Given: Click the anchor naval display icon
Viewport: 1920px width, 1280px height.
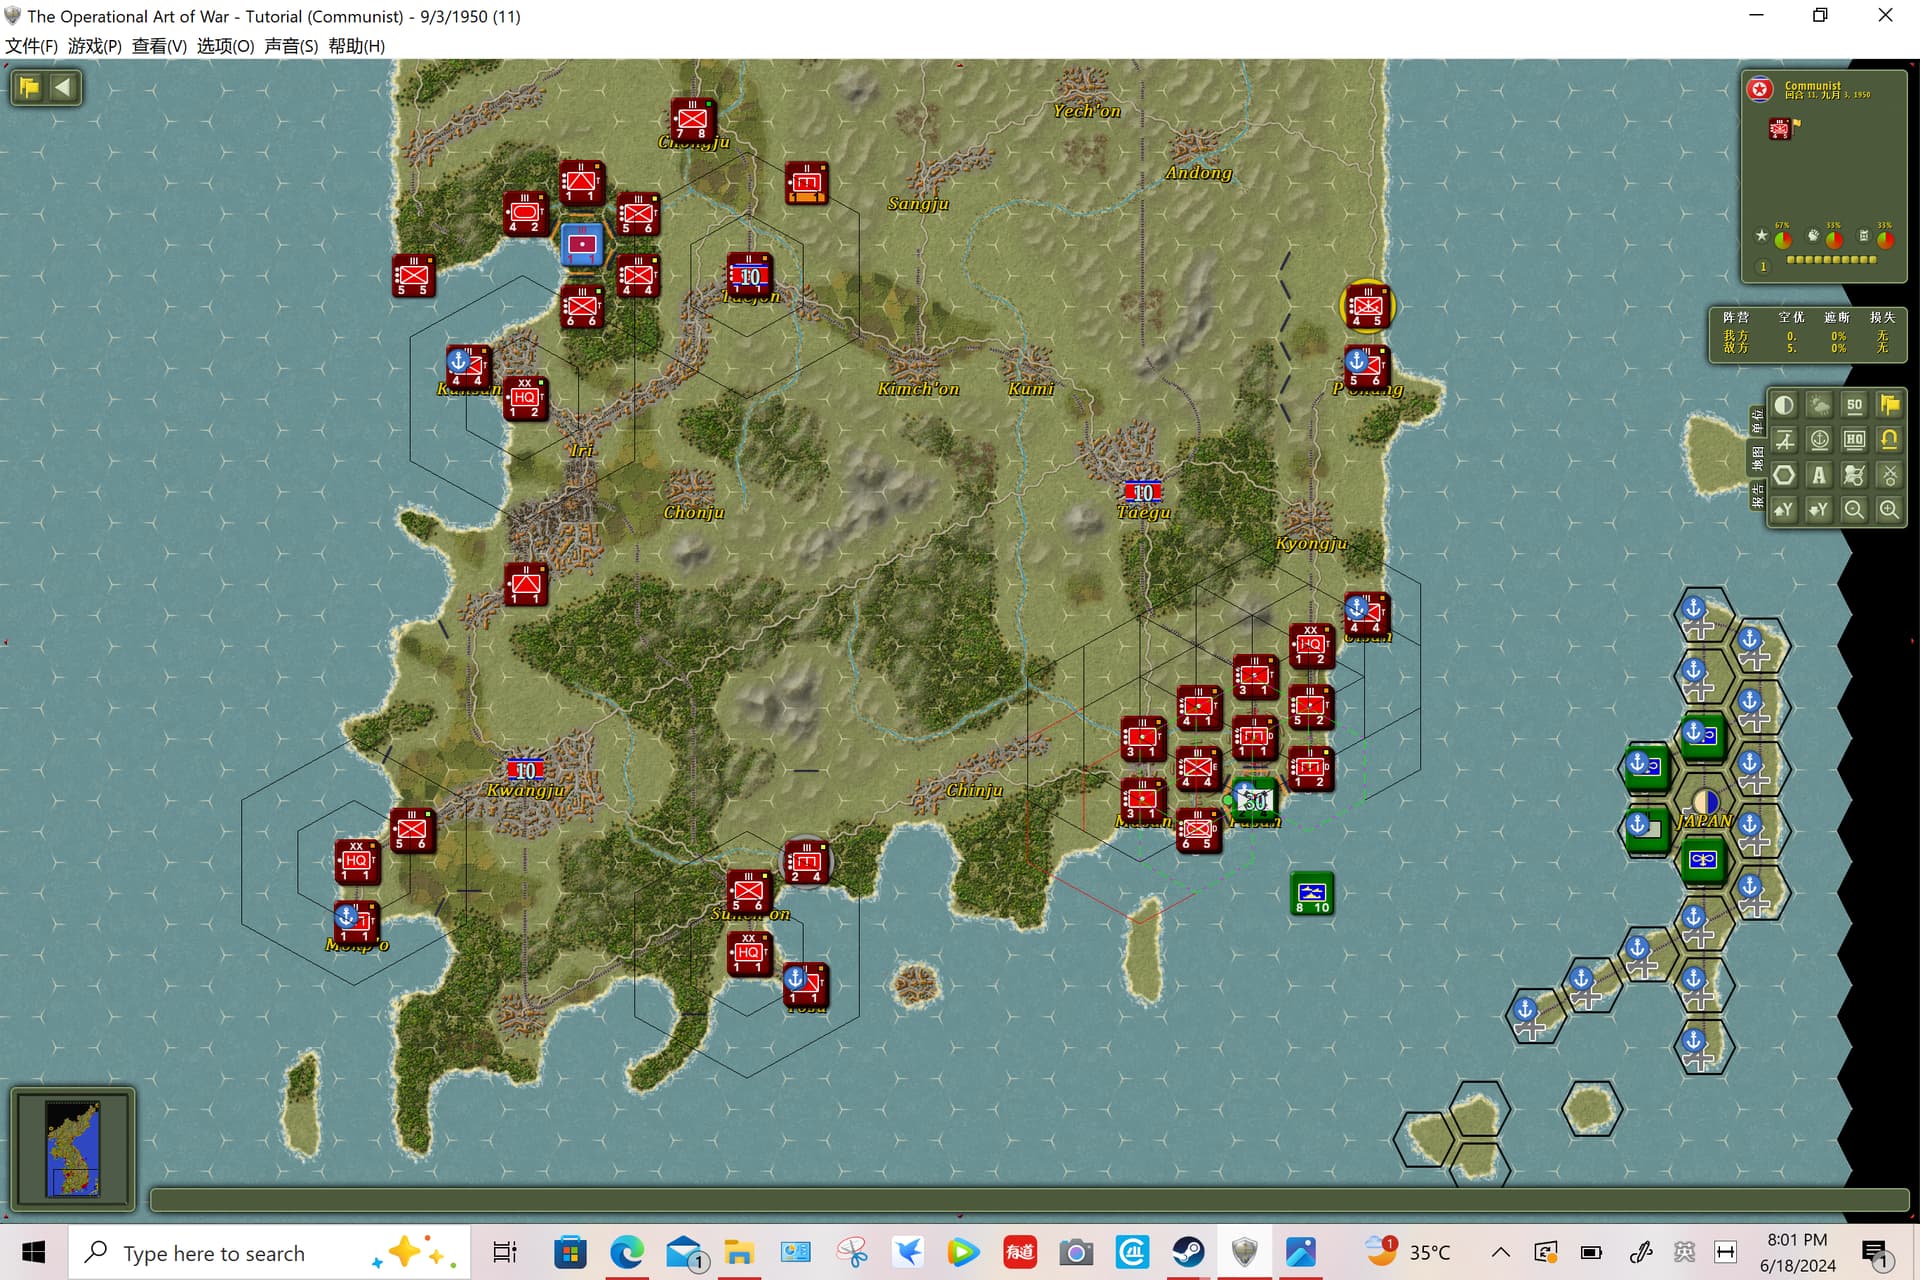Looking at the screenshot, I should tap(1819, 440).
